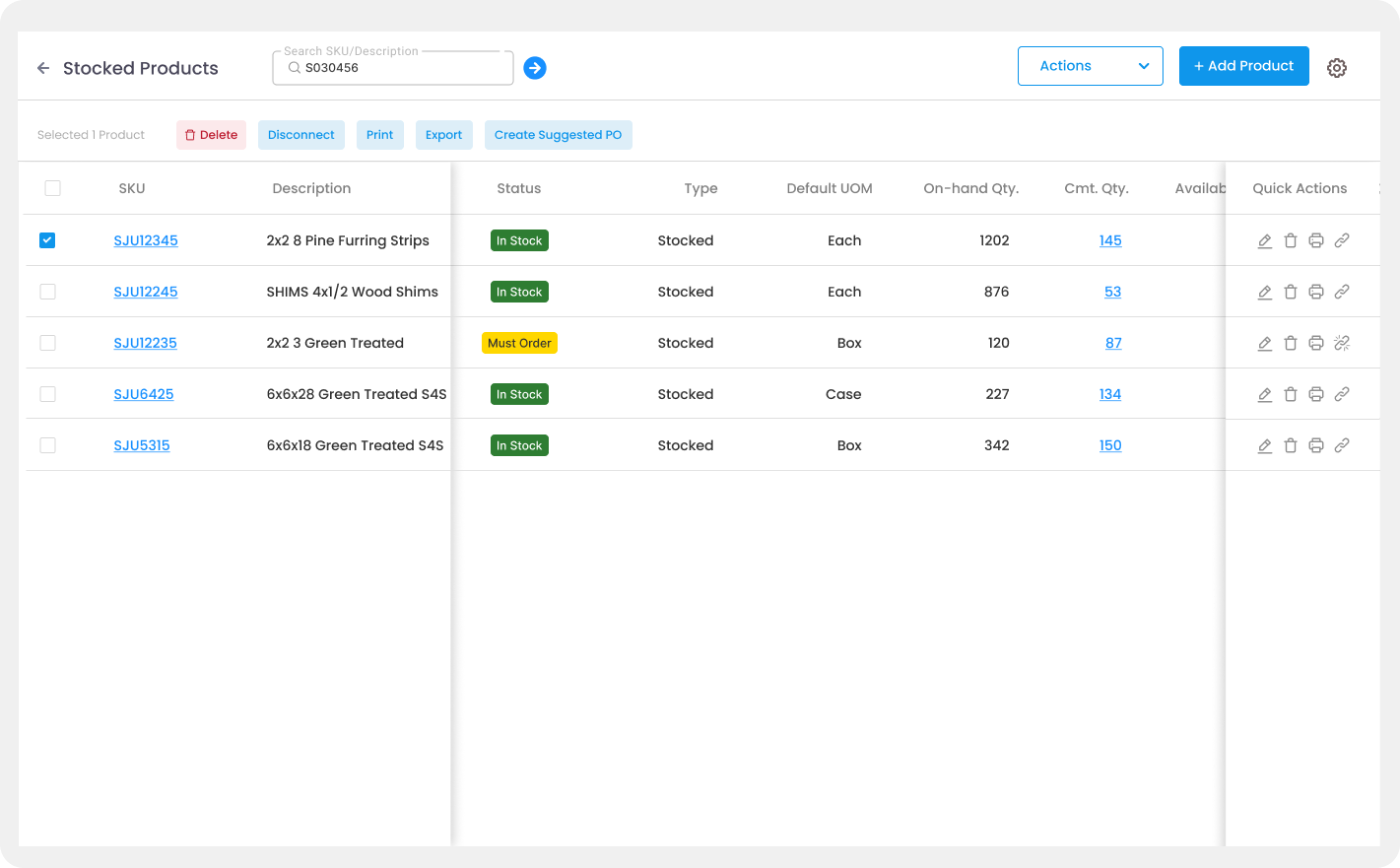Viewport: 1400px width, 868px height.
Task: Click the unlink icon for SJU12235
Action: 1342,343
